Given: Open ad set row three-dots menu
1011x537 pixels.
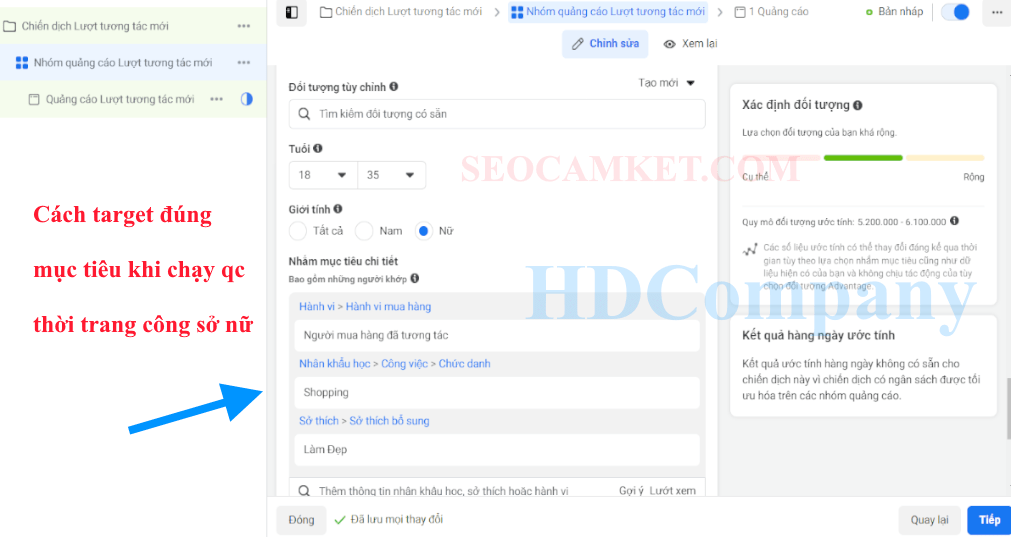Looking at the screenshot, I should [x=244, y=63].
